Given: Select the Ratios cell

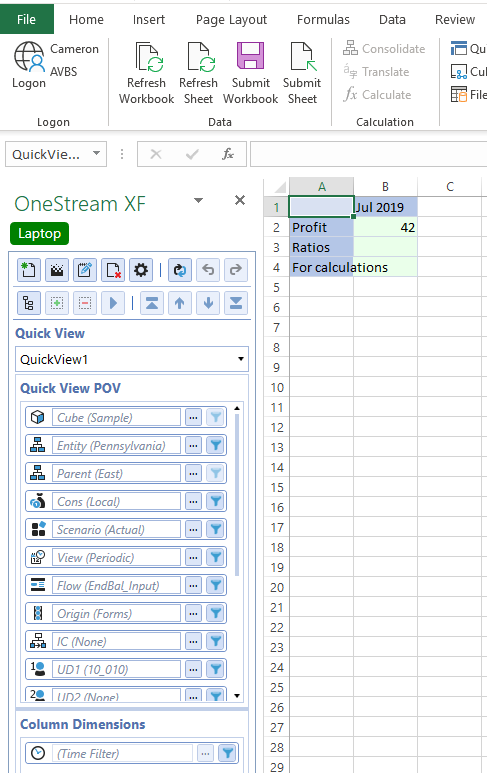Looking at the screenshot, I should 321,247.
